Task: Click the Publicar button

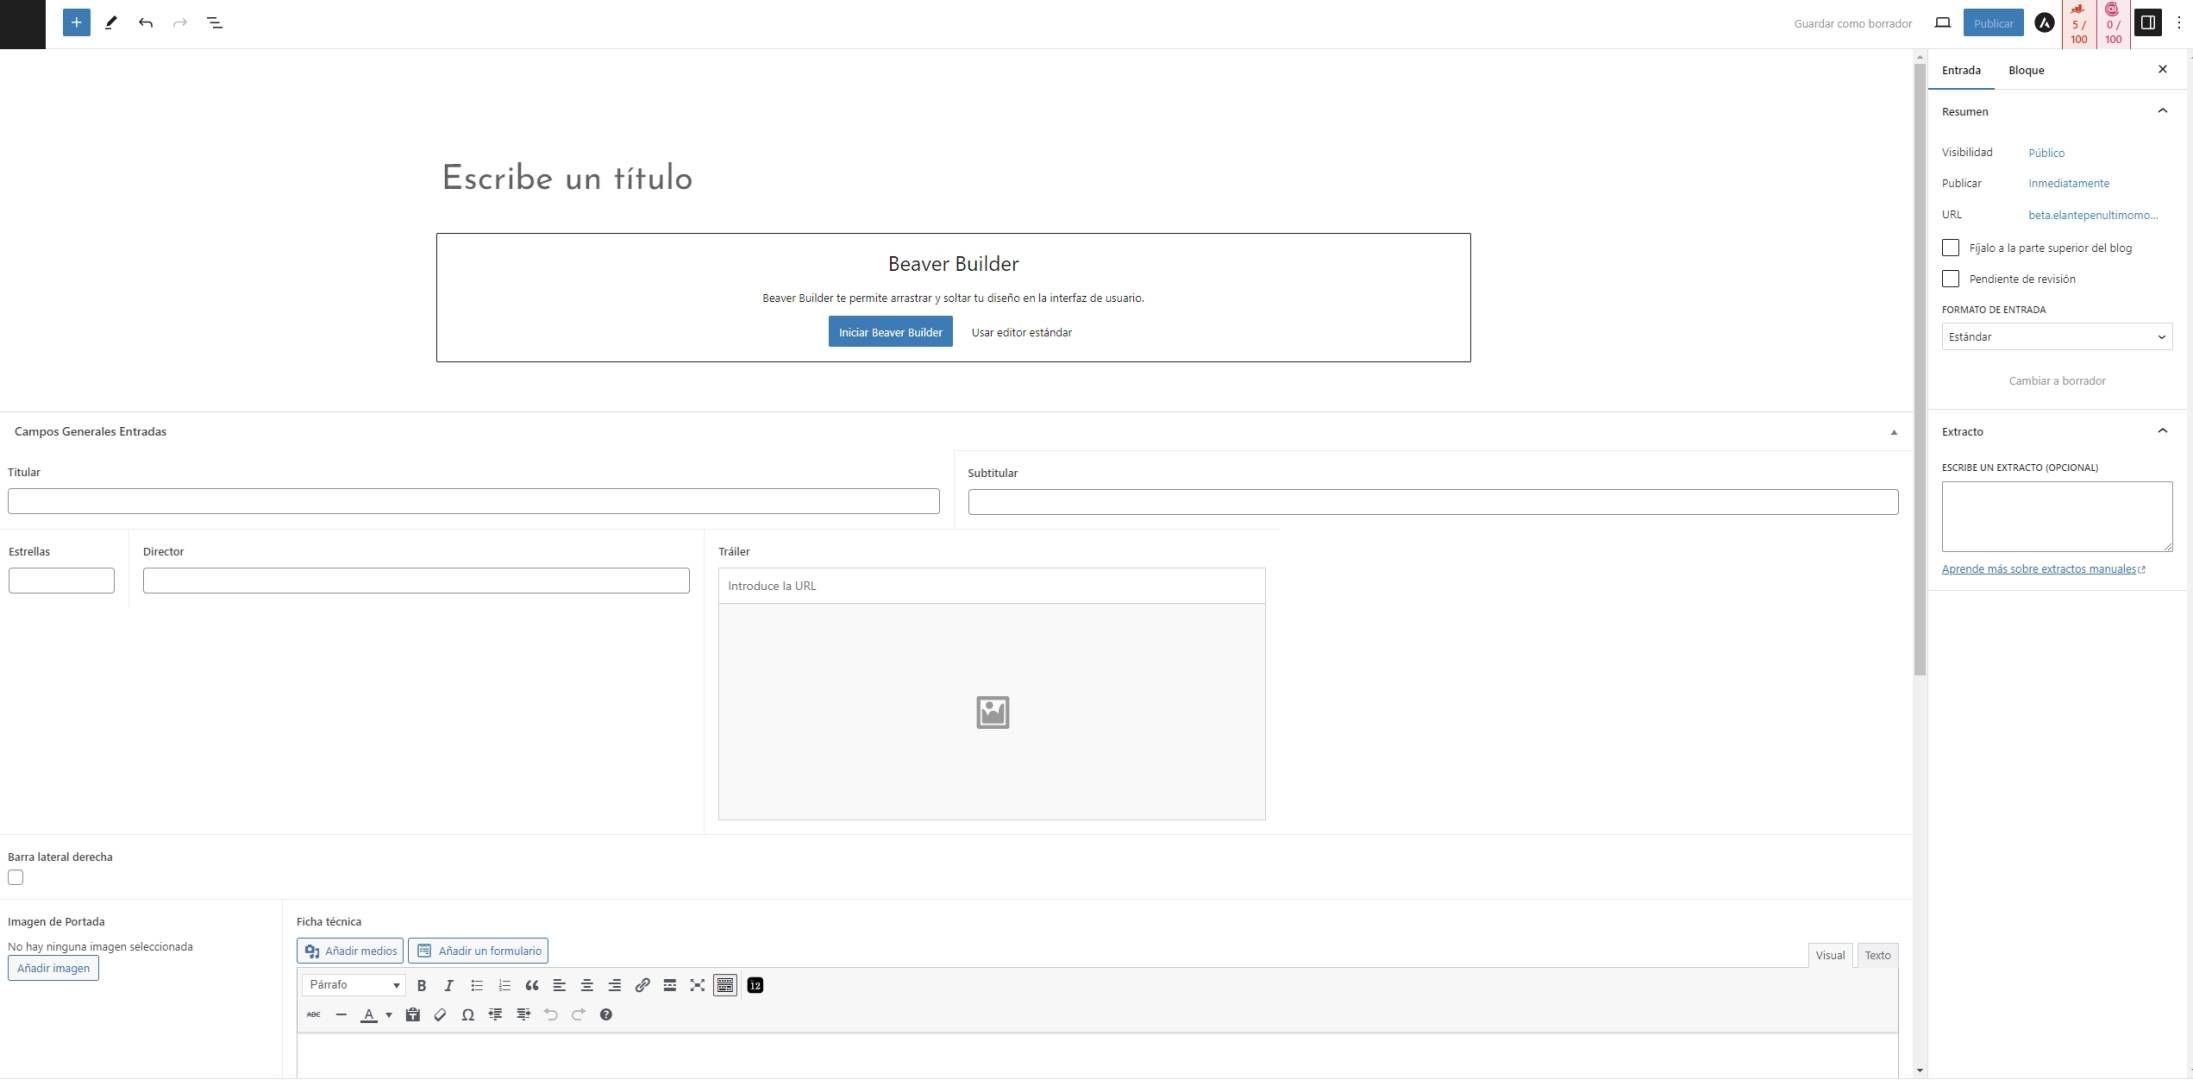Action: pos(1993,23)
